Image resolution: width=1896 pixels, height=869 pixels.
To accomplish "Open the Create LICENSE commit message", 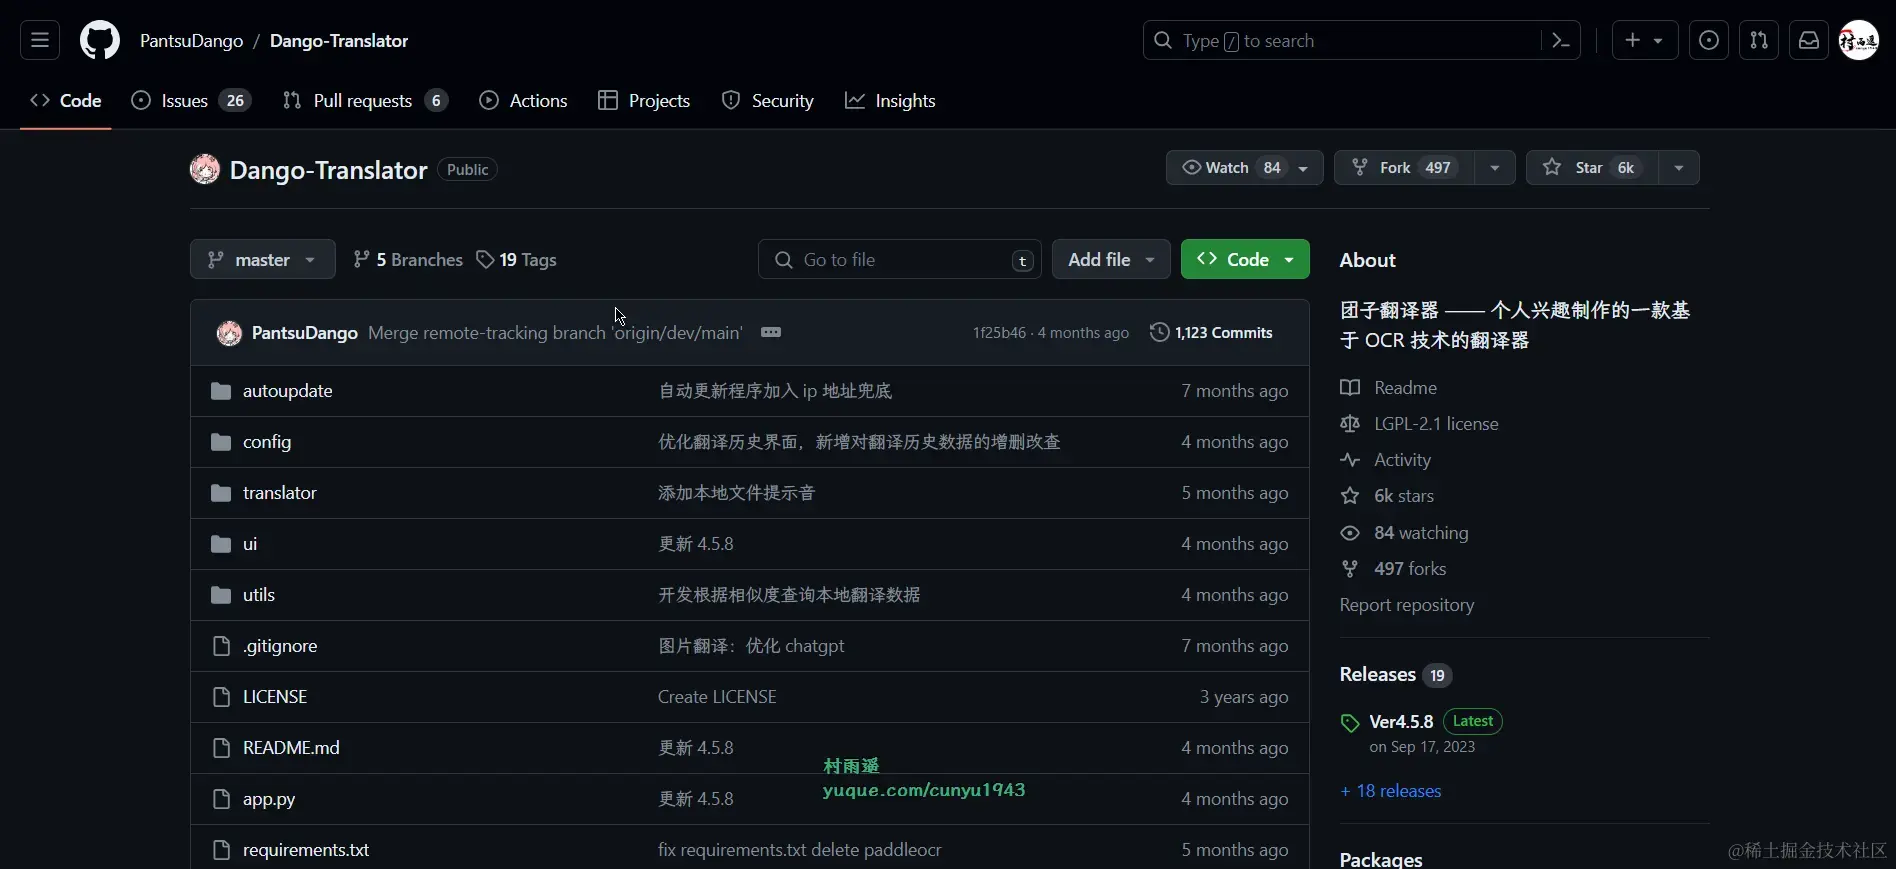I will point(717,697).
